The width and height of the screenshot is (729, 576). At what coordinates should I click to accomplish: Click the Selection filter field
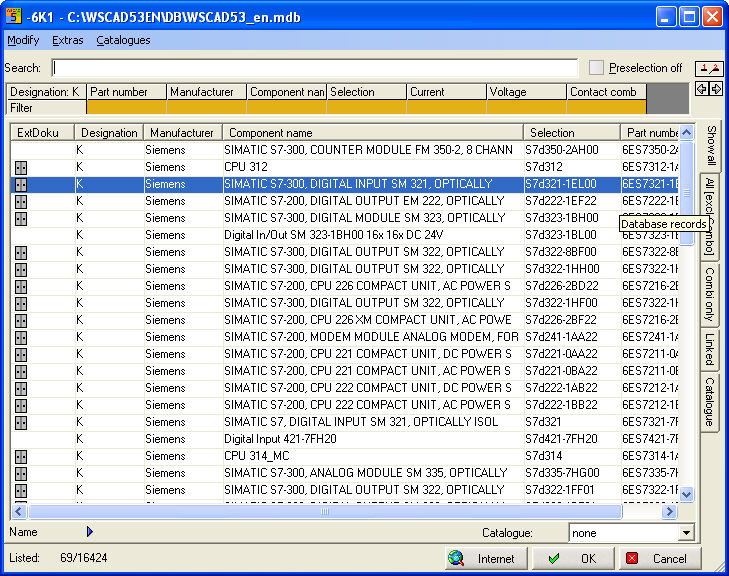(366, 107)
